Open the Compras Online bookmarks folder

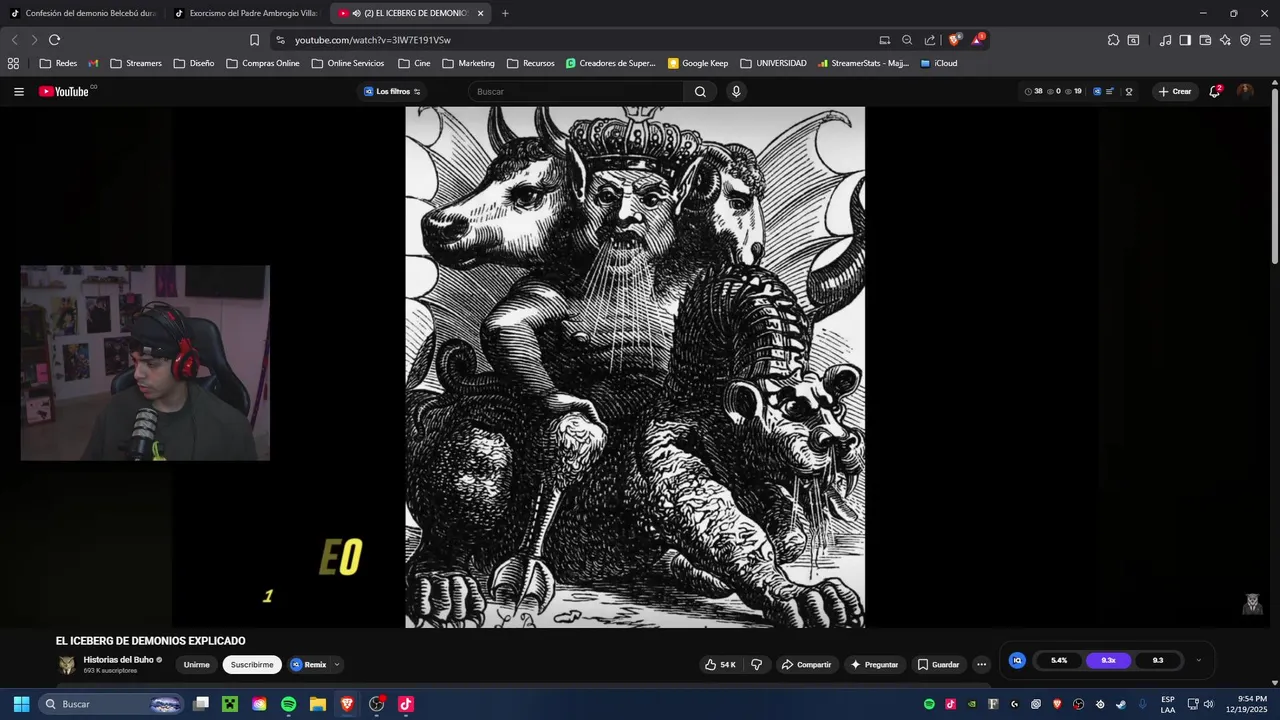(x=263, y=63)
